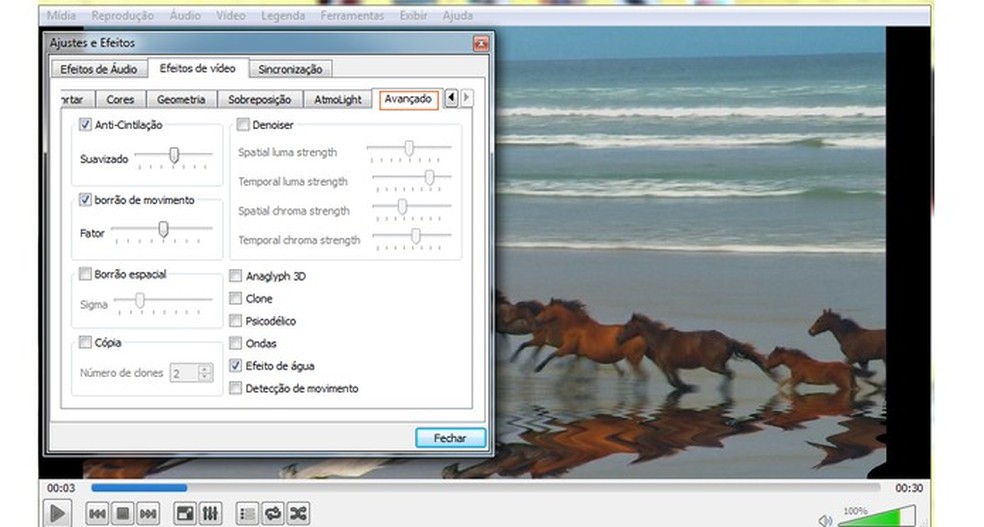Screen dimensions: 984x527
Task: Start playback with the Play button
Action: click(57, 514)
